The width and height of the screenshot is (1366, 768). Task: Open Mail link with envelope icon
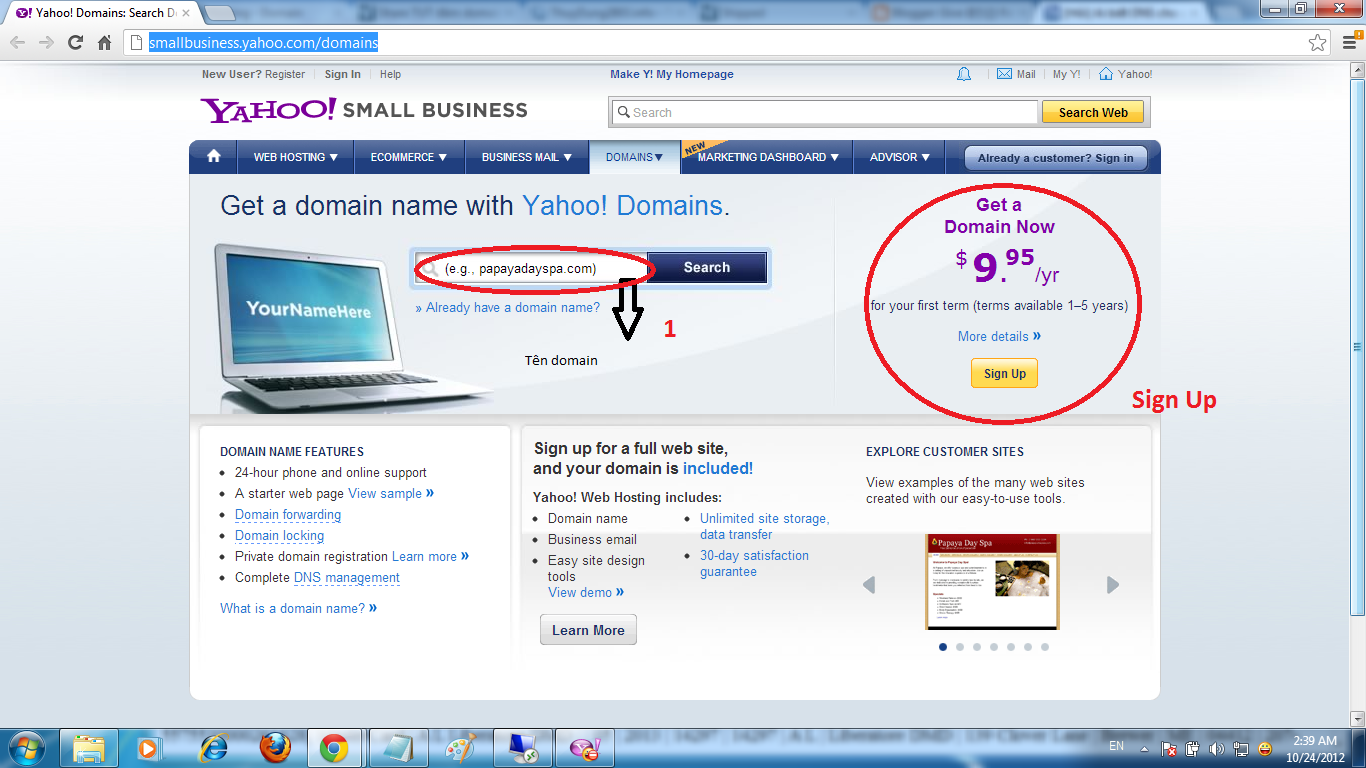click(x=1016, y=74)
